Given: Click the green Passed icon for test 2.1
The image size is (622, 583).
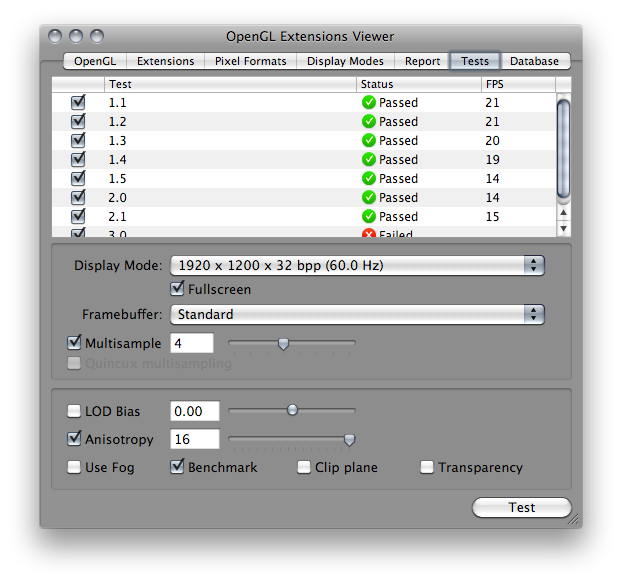Looking at the screenshot, I should pyautogui.click(x=369, y=217).
